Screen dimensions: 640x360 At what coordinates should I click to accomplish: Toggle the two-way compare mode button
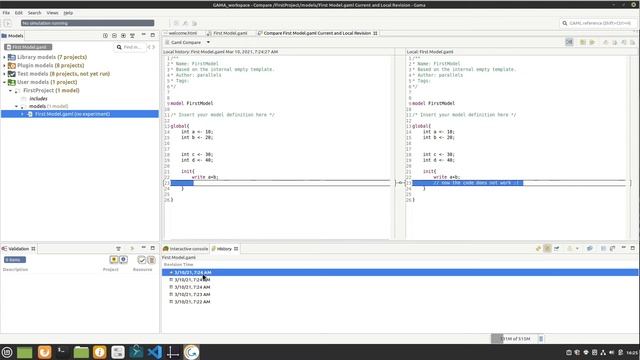pyautogui.click(x=569, y=42)
